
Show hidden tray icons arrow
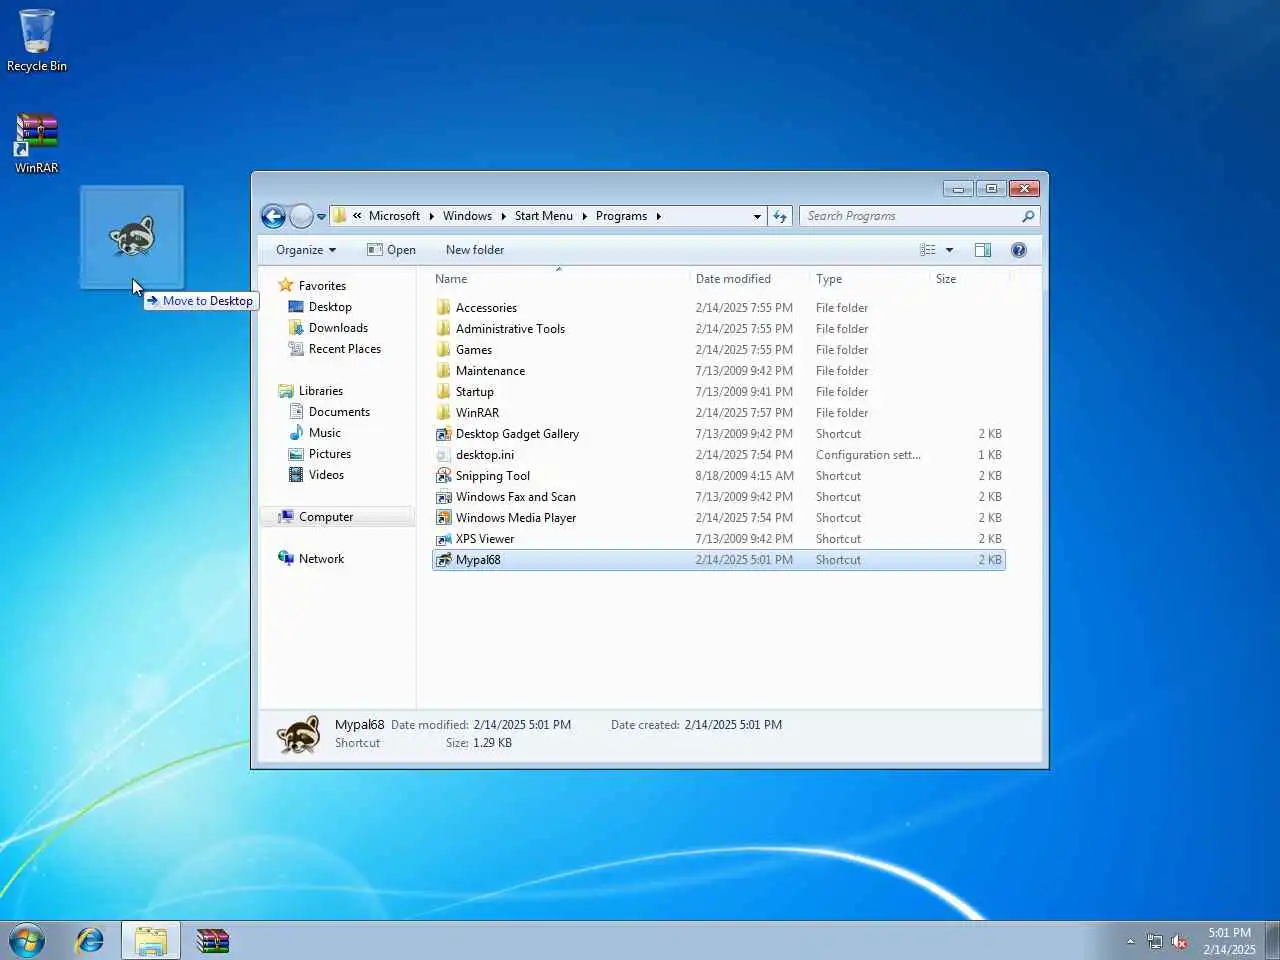tap(1130, 941)
